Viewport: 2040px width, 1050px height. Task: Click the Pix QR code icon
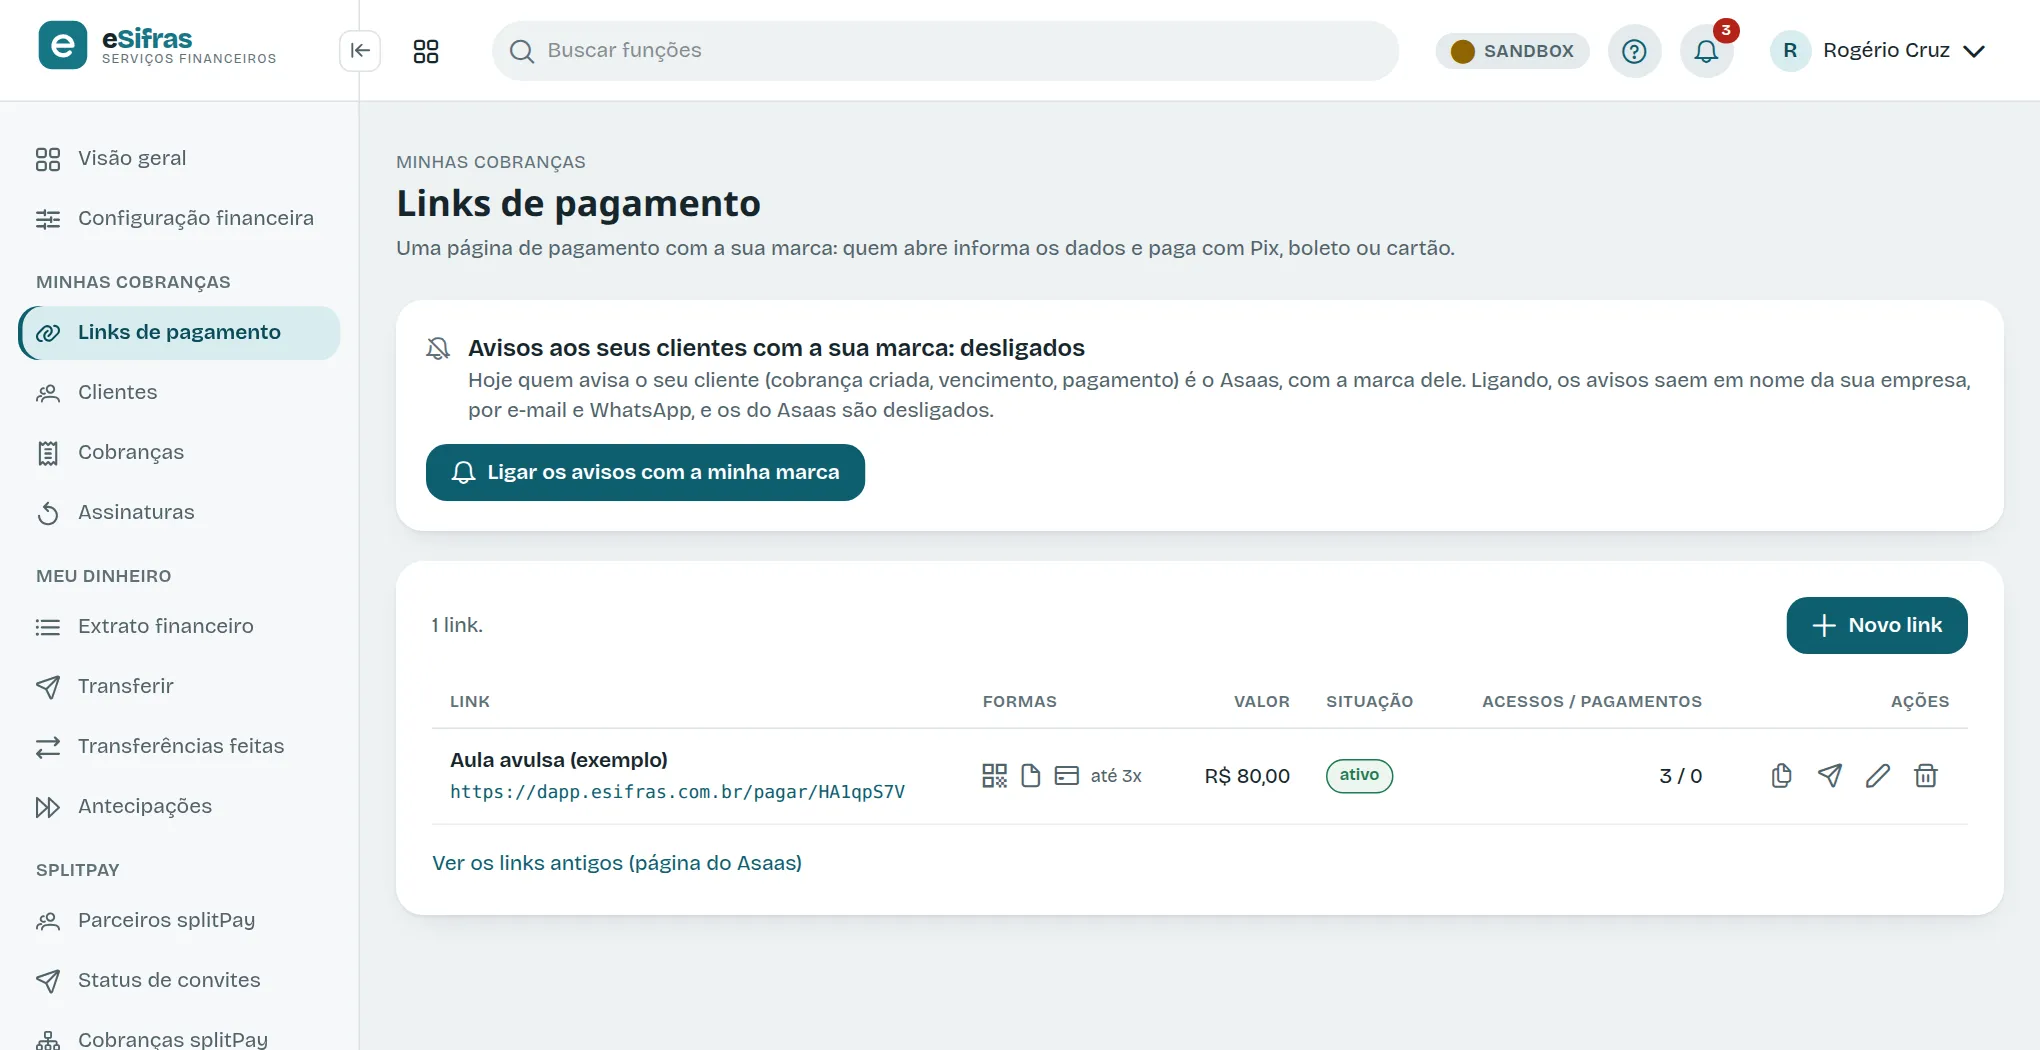tap(994, 776)
